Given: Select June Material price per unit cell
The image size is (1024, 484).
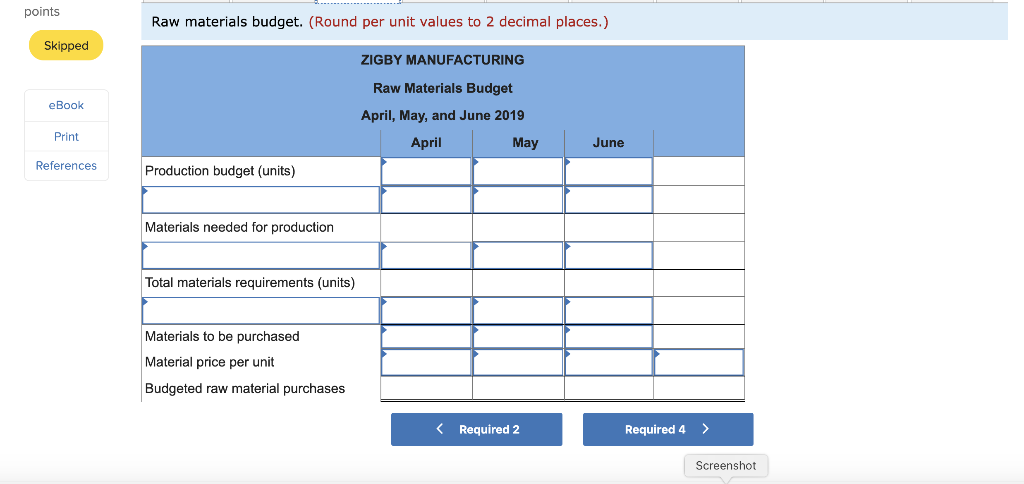Looking at the screenshot, I should (x=609, y=363).
